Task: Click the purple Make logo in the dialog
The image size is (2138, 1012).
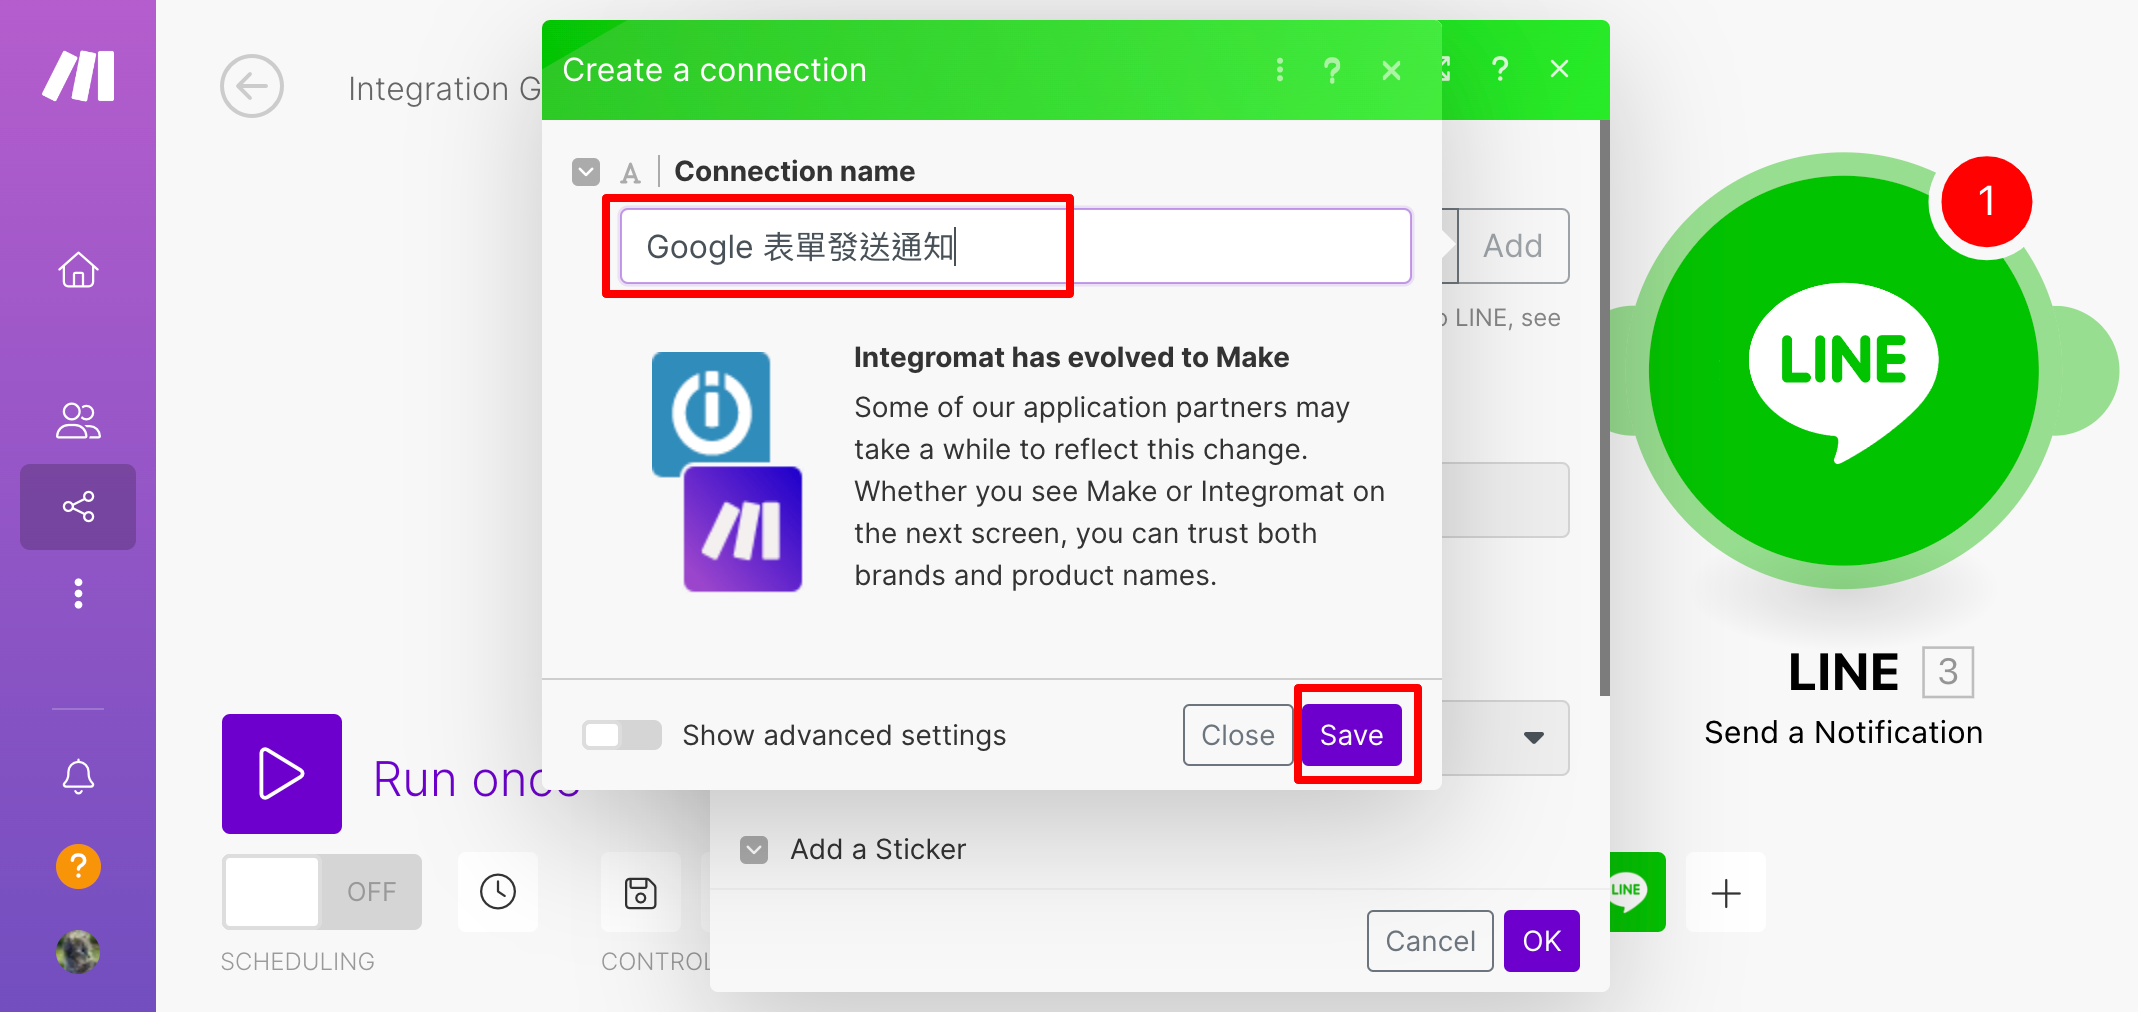Action: point(743,529)
